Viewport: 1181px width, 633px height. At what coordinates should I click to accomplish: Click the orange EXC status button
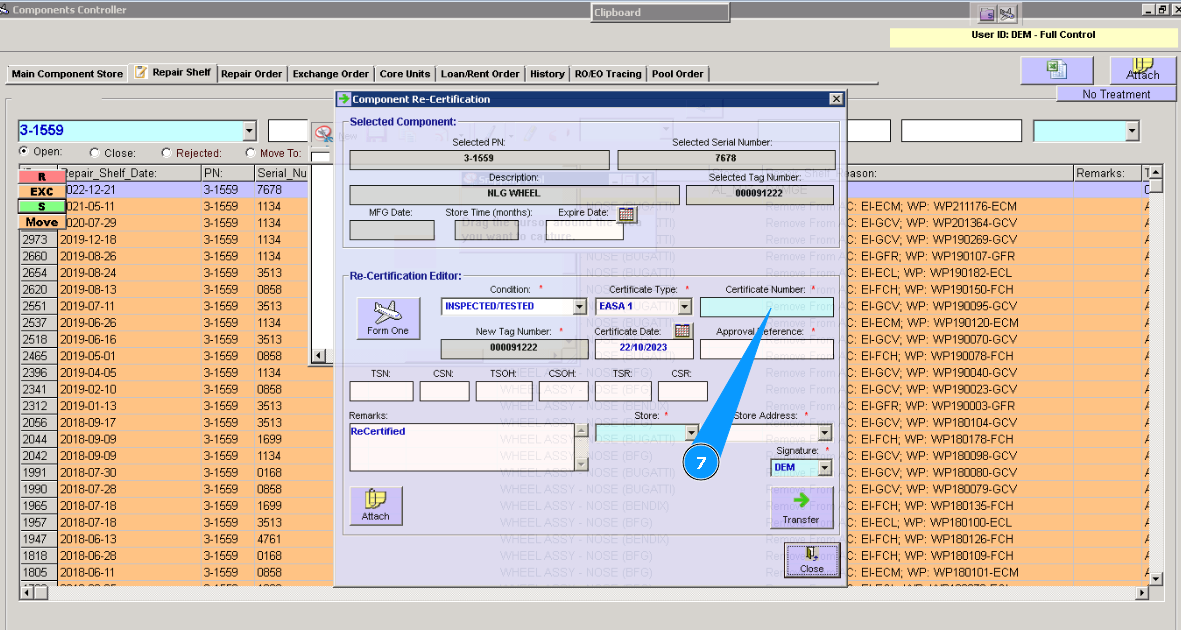click(40, 191)
